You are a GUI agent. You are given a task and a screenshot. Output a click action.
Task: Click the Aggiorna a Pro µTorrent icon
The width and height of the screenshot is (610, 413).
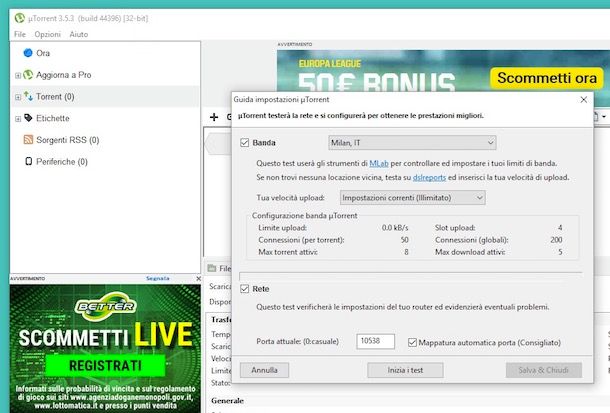[28, 74]
